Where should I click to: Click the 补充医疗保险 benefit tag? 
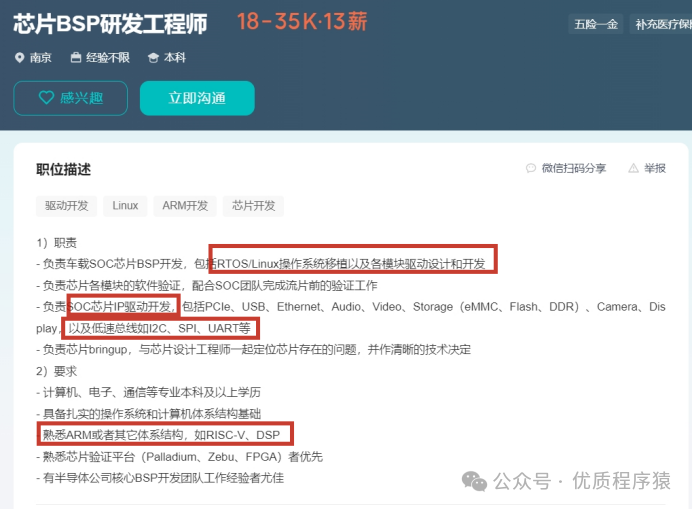[661, 24]
